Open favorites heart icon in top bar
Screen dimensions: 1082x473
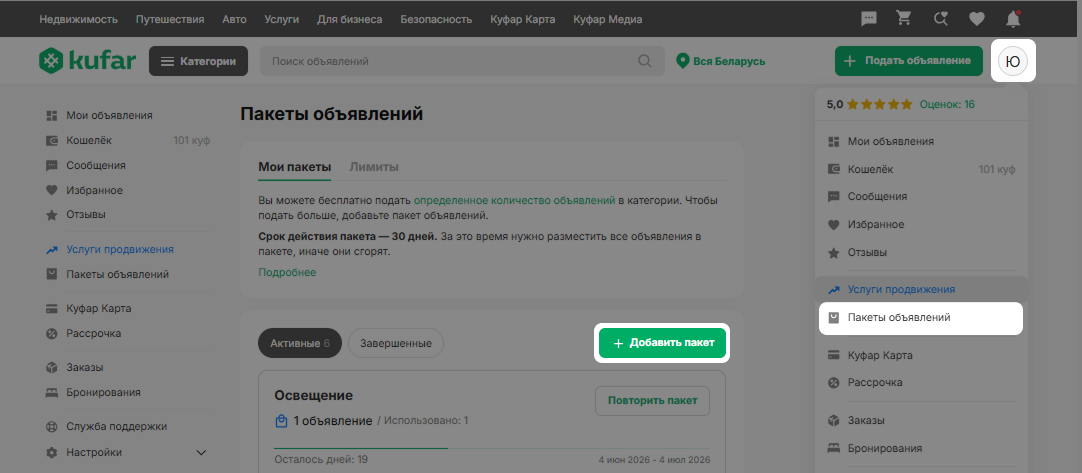tap(976, 19)
